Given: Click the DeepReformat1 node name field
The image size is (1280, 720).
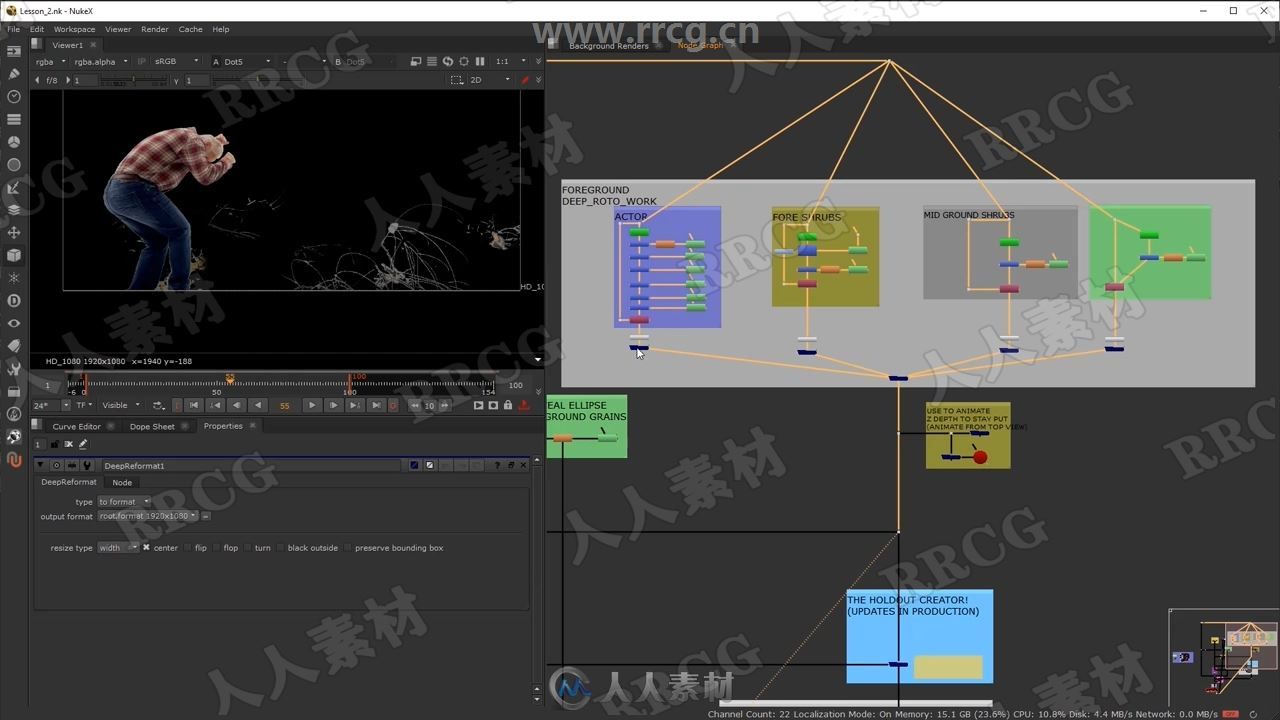Looking at the screenshot, I should point(250,465).
